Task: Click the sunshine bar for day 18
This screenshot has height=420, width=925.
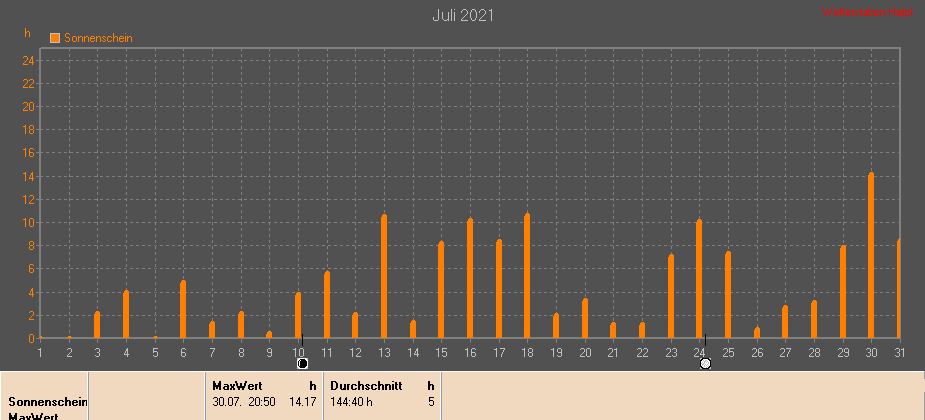Action: [x=527, y=276]
